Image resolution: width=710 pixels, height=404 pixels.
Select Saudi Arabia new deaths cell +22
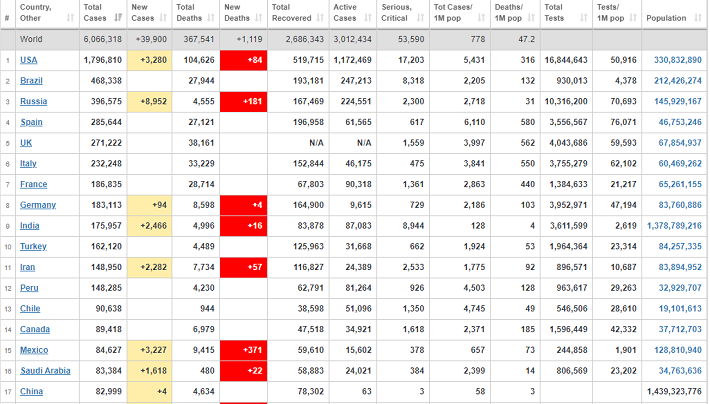(244, 371)
